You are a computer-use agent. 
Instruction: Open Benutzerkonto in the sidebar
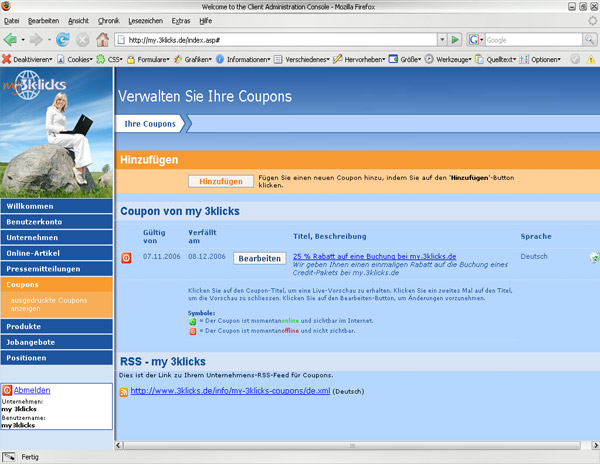pos(57,221)
